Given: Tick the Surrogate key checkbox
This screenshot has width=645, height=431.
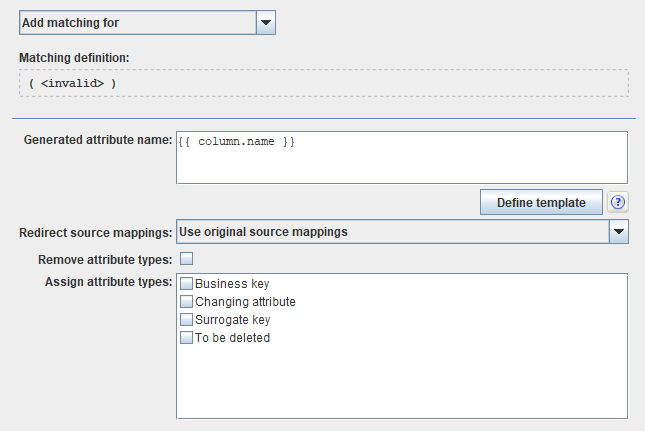Looking at the screenshot, I should click(187, 320).
